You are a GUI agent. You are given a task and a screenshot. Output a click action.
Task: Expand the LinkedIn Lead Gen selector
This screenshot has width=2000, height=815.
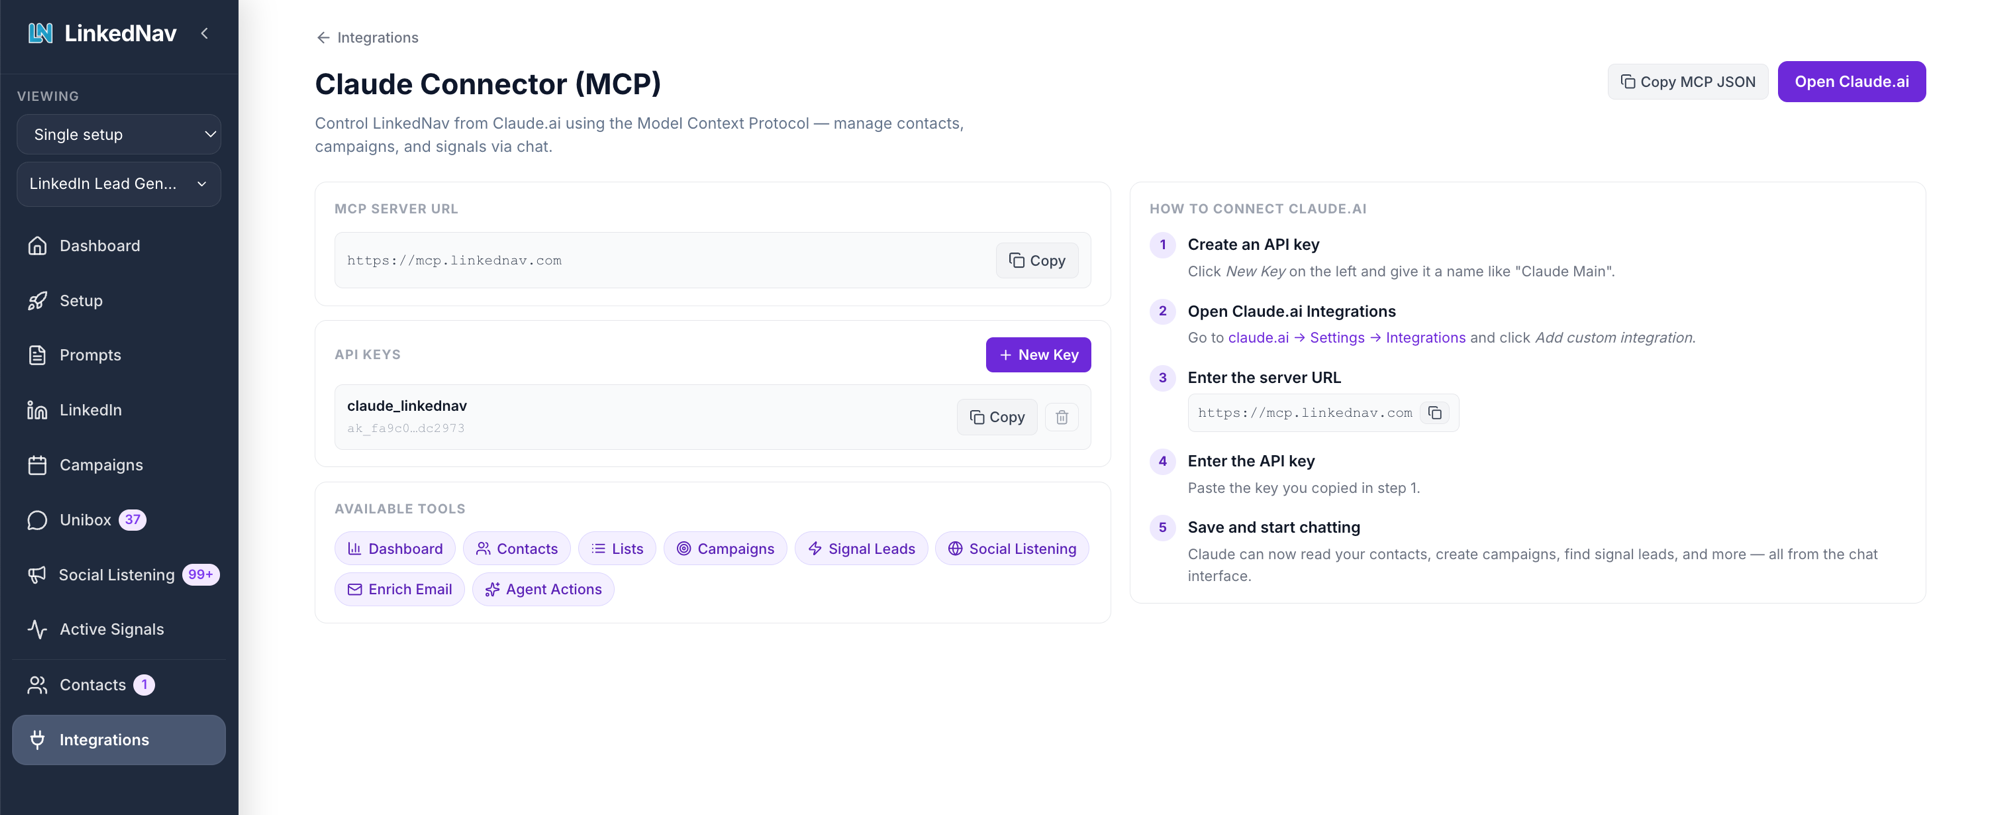[119, 184]
